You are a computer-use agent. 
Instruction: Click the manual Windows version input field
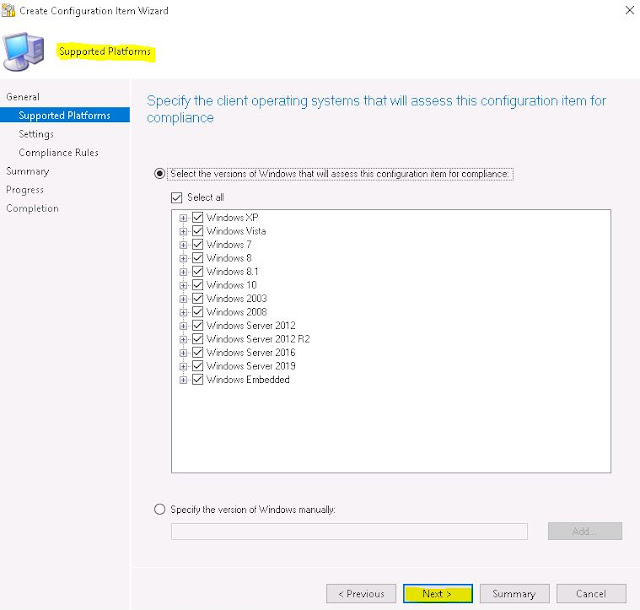[349, 531]
